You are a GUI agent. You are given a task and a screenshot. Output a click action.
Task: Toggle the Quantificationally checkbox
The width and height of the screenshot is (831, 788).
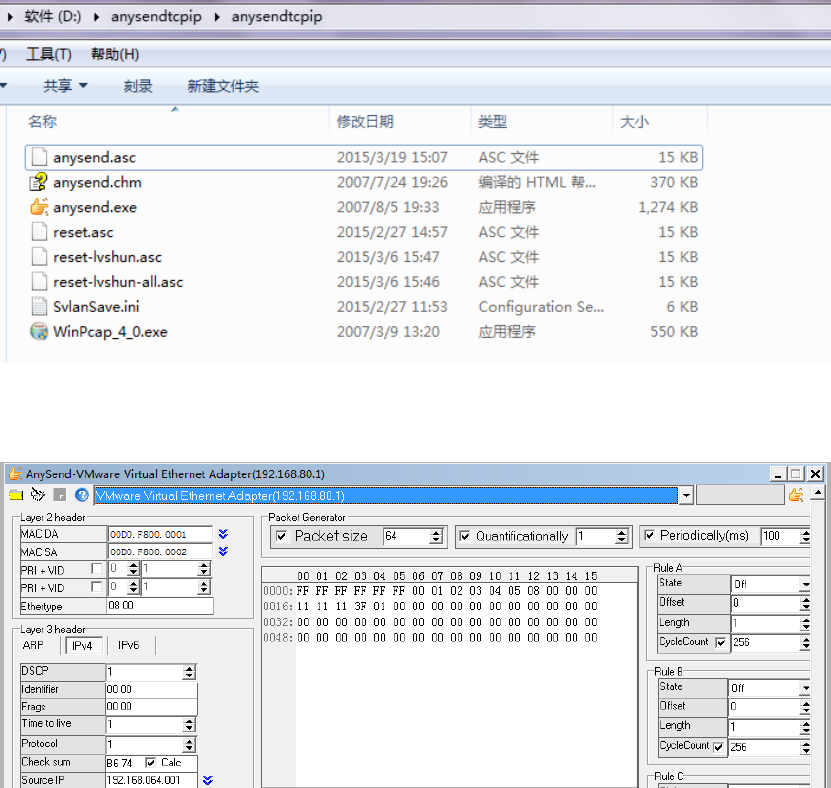click(464, 536)
